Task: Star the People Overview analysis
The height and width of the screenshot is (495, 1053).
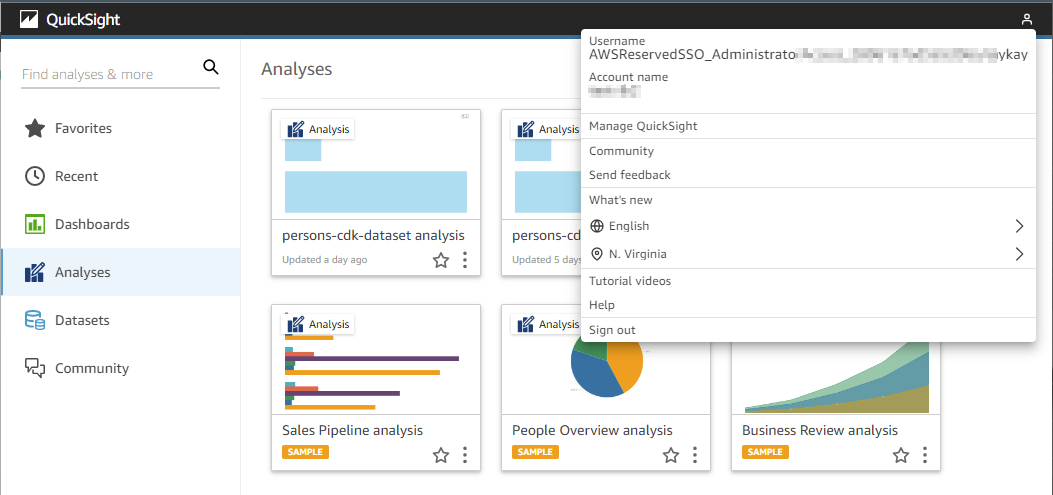Action: coord(671,455)
